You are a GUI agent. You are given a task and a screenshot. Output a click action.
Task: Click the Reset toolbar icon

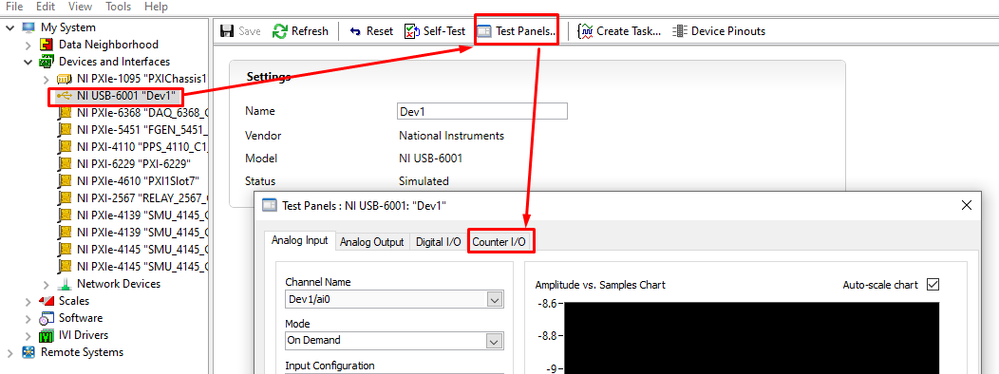pyautogui.click(x=356, y=31)
